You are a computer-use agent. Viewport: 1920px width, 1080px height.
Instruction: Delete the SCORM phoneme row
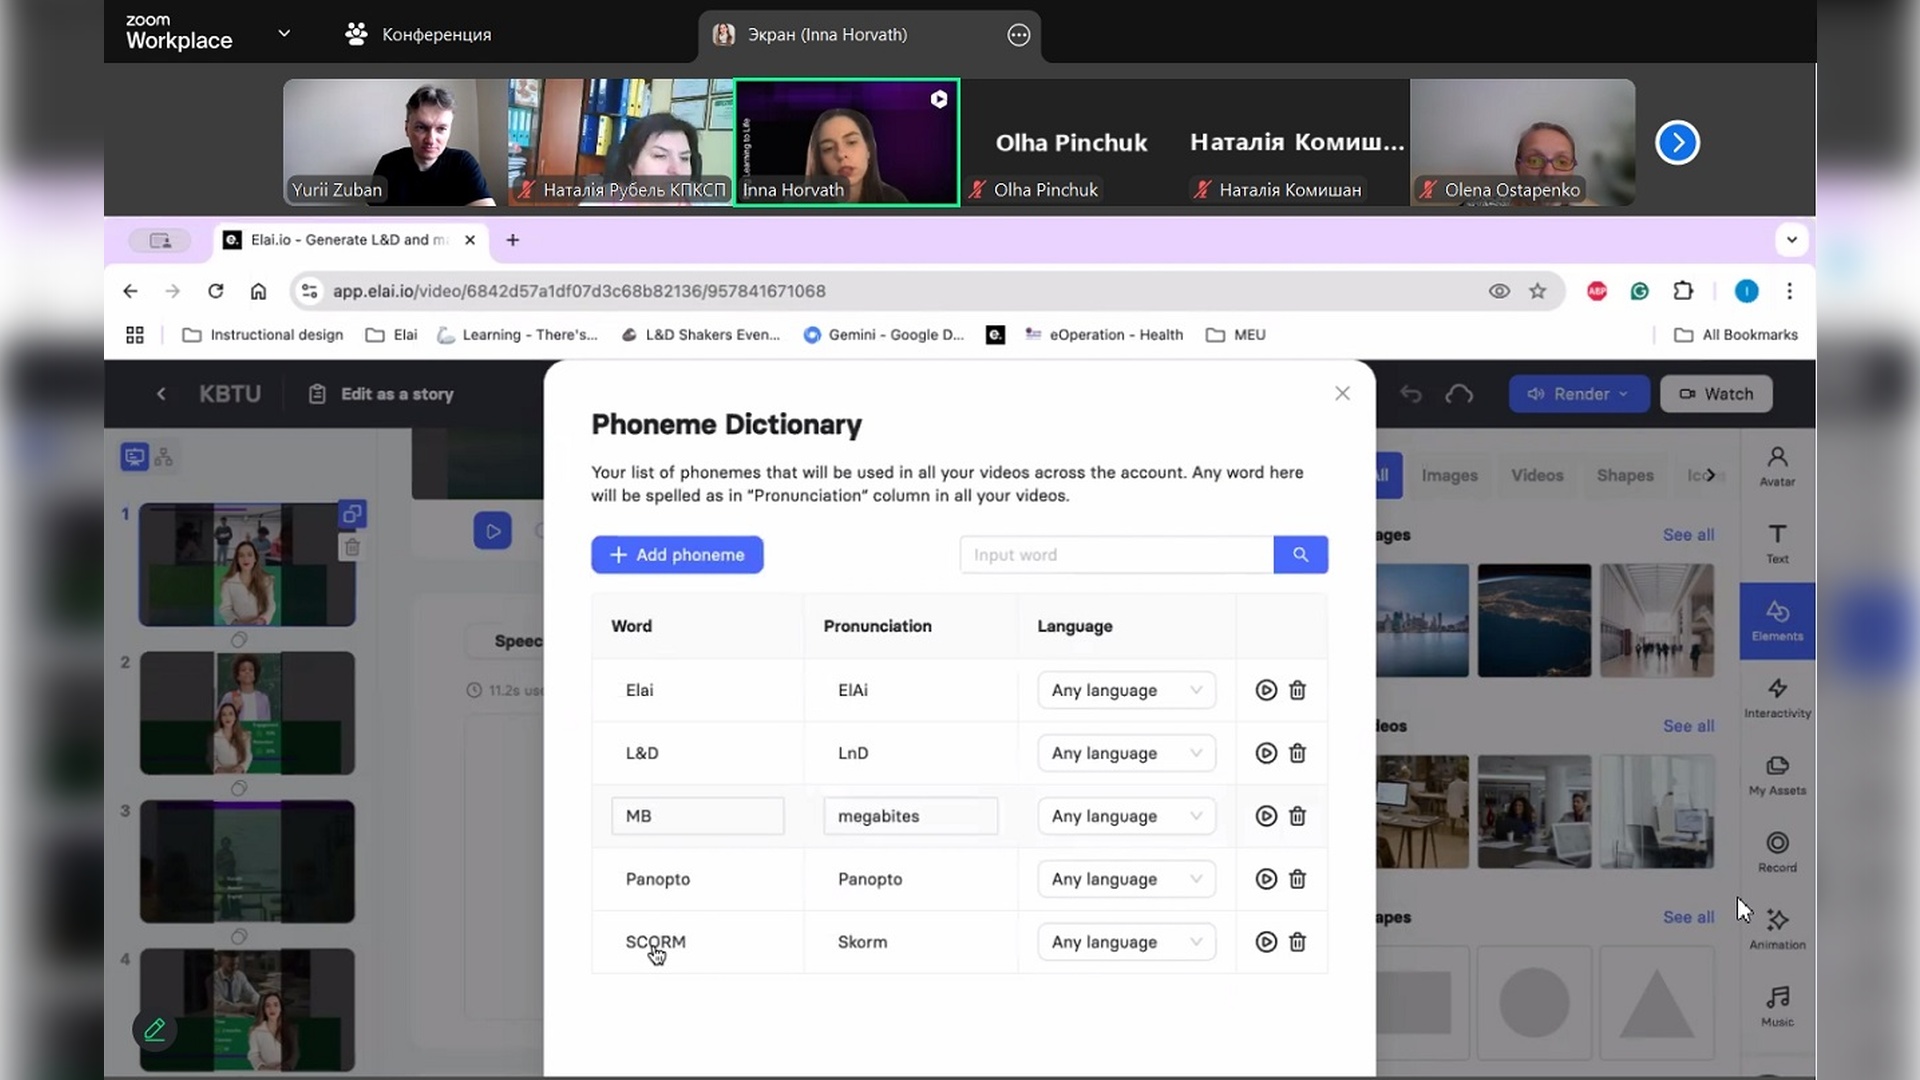click(1297, 942)
